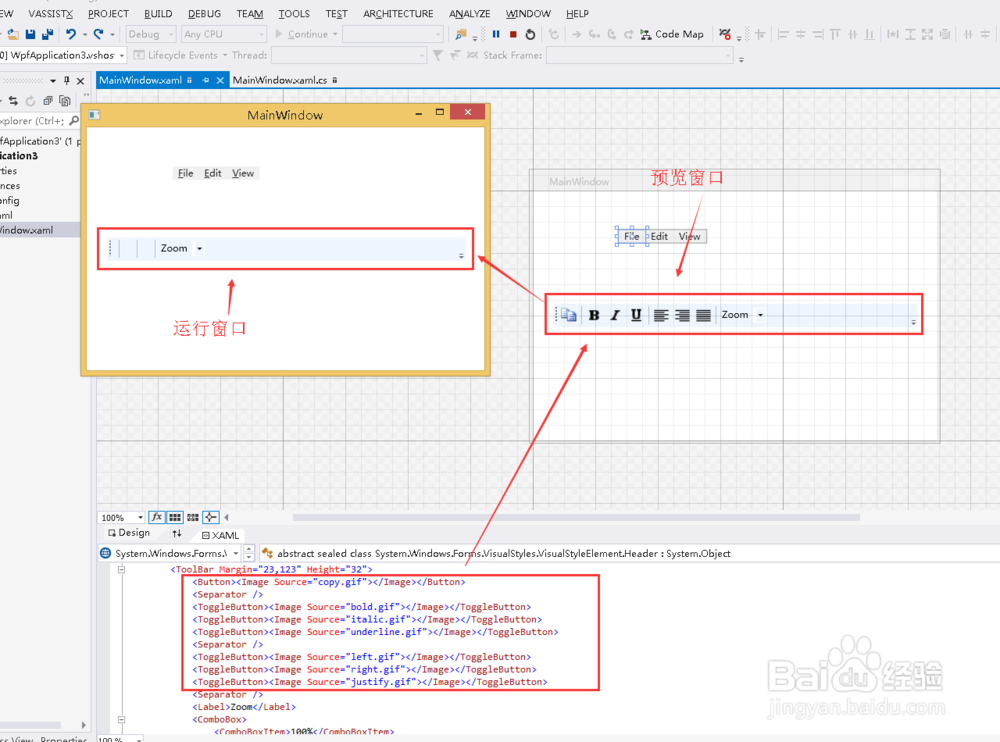Open the TEAM menu
Viewport: 1000px width, 742px height.
click(x=249, y=13)
